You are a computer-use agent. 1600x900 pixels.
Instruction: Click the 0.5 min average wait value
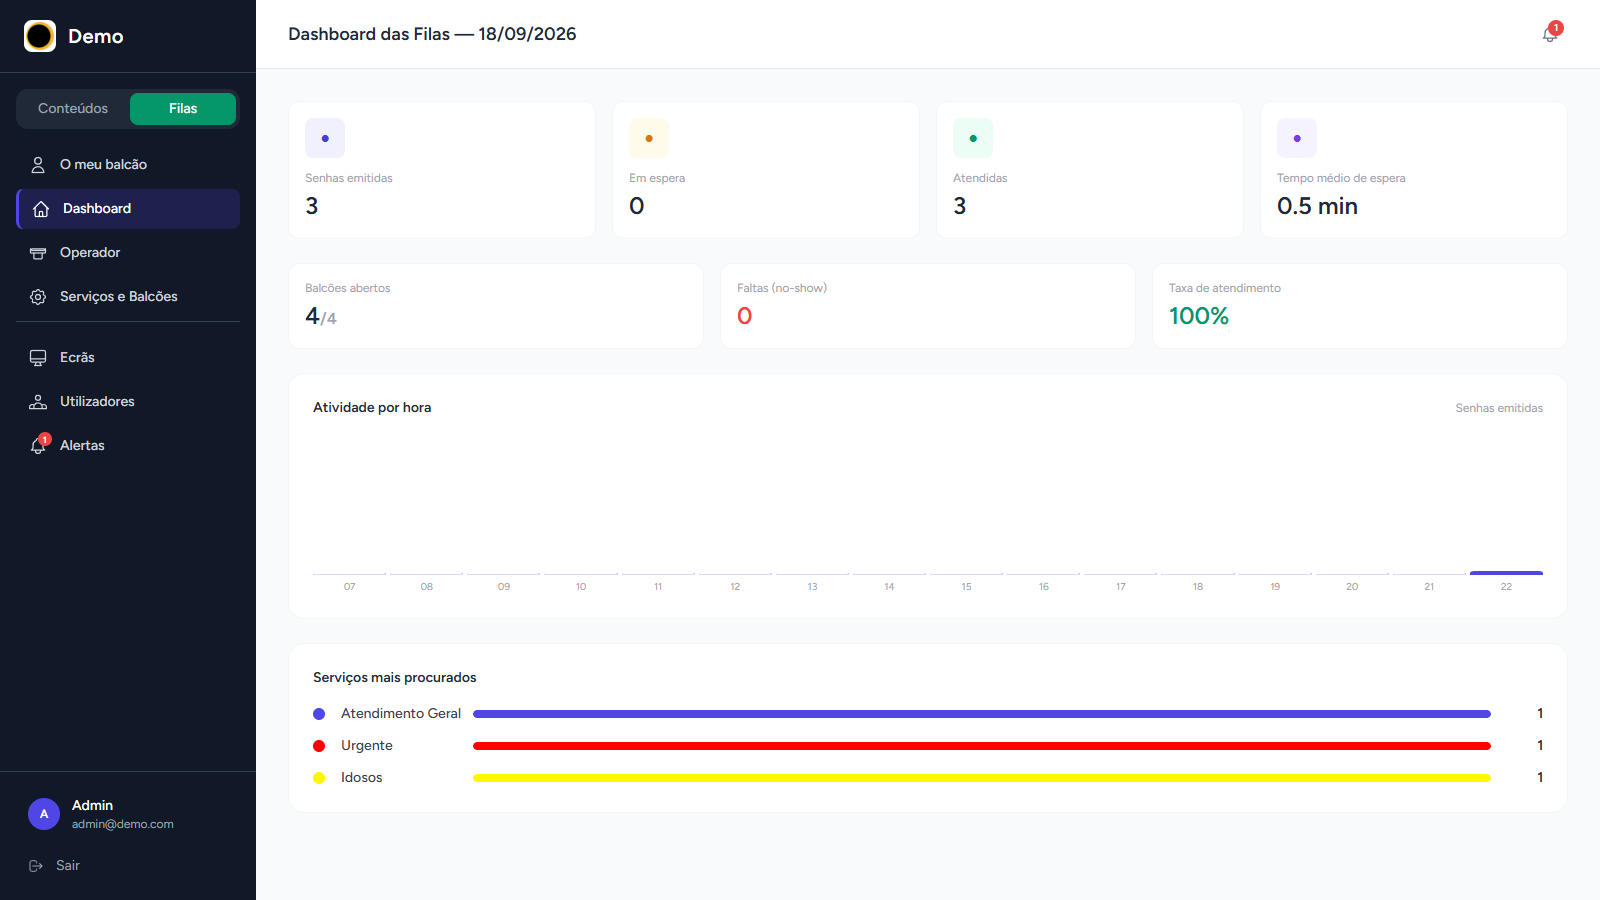click(1317, 206)
